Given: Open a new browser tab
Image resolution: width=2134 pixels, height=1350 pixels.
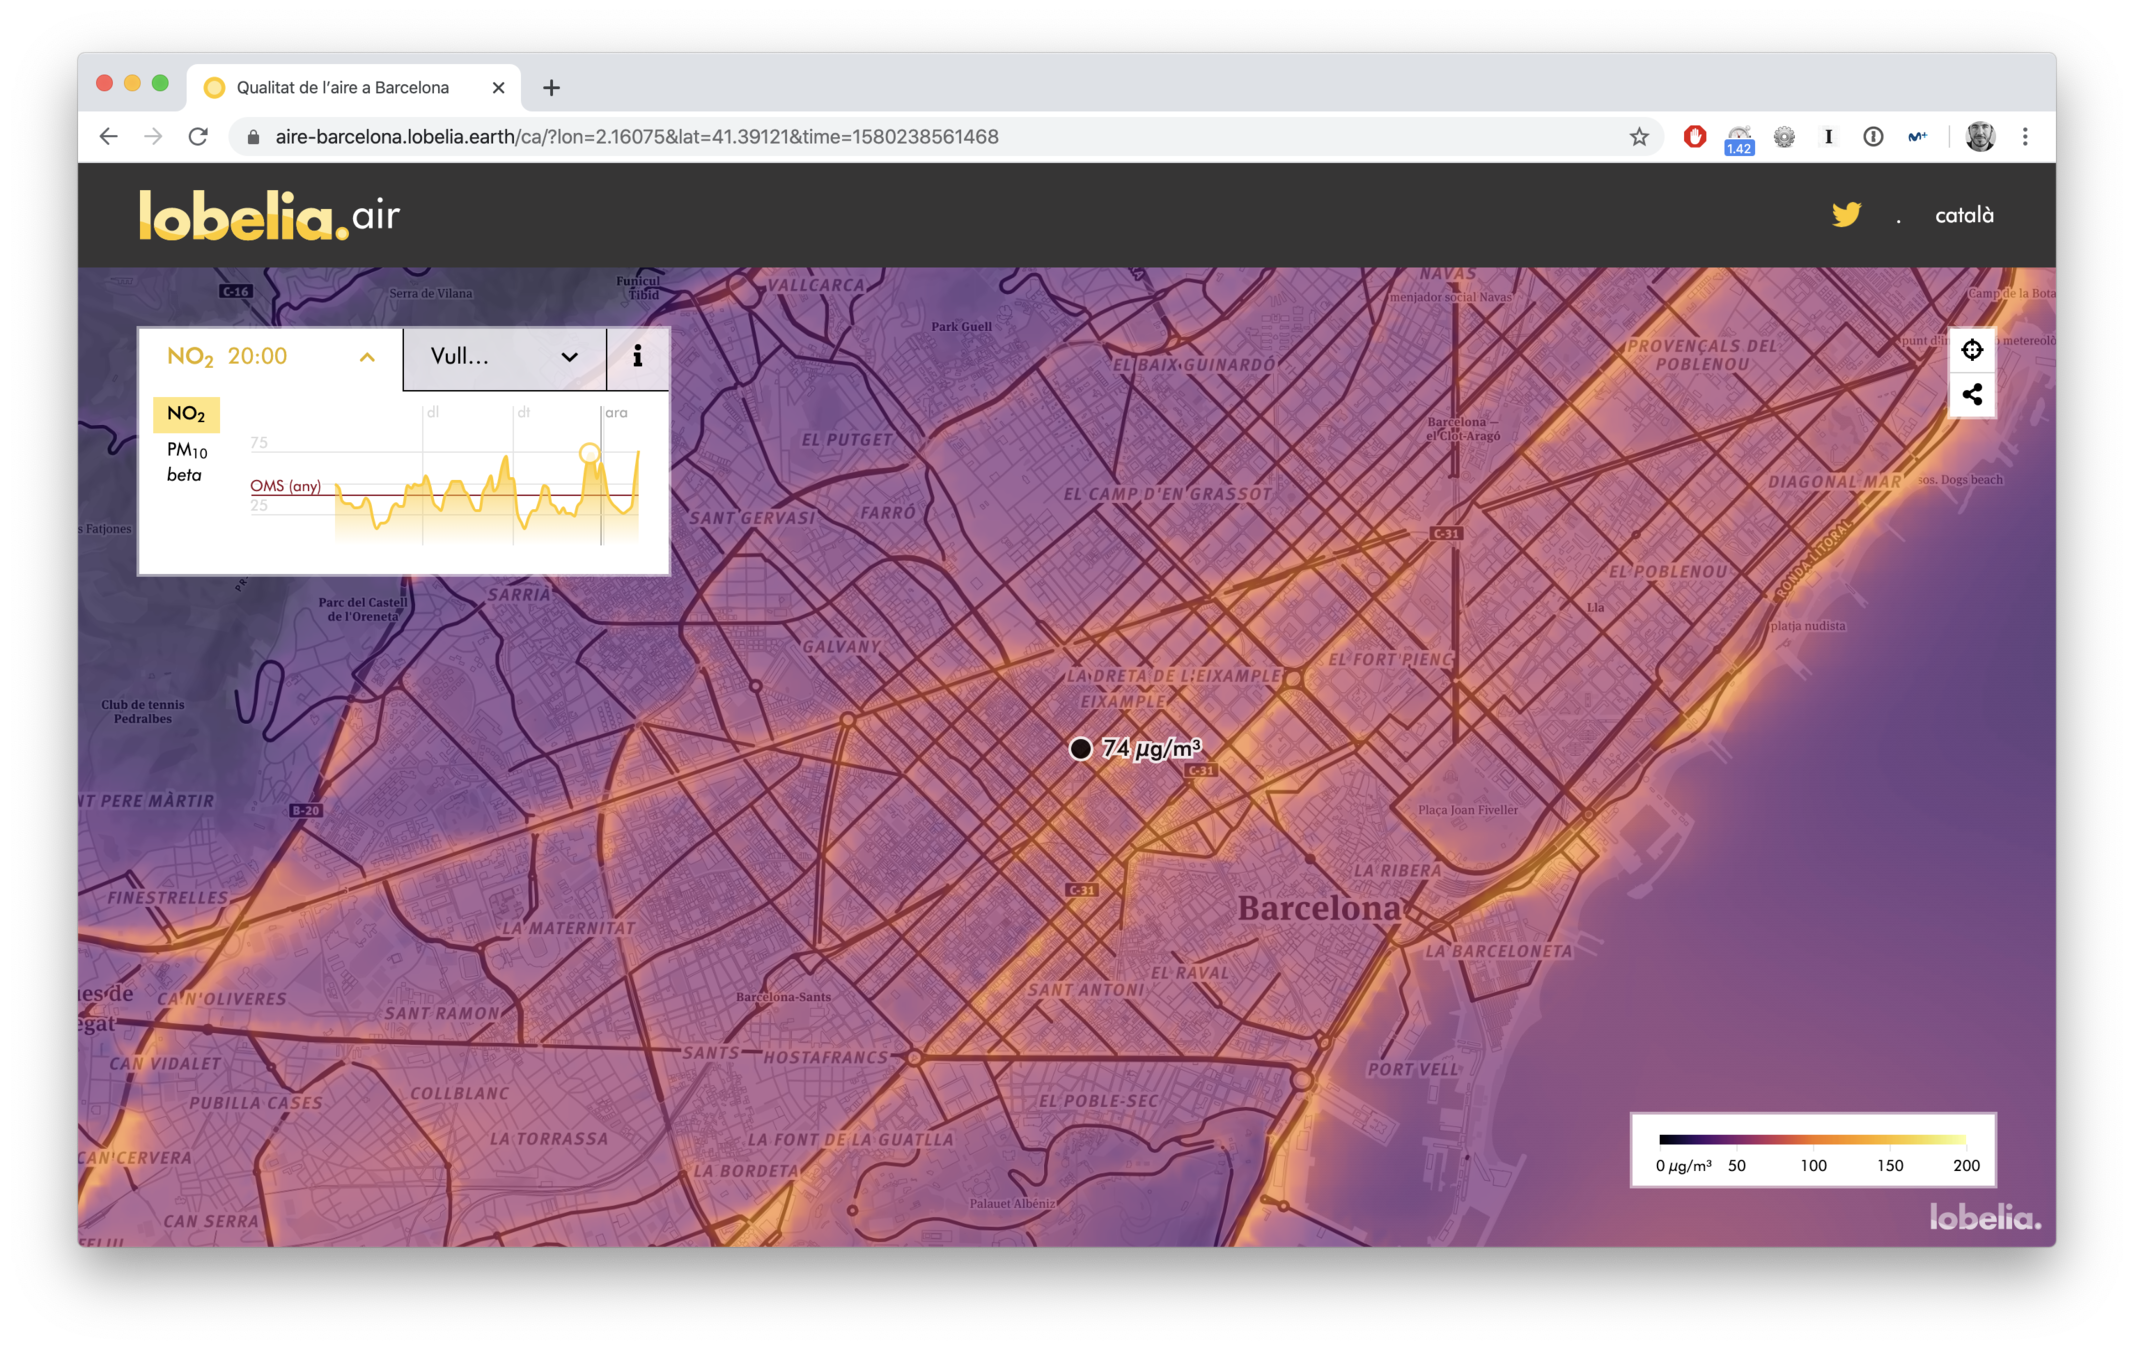Looking at the screenshot, I should (x=551, y=88).
